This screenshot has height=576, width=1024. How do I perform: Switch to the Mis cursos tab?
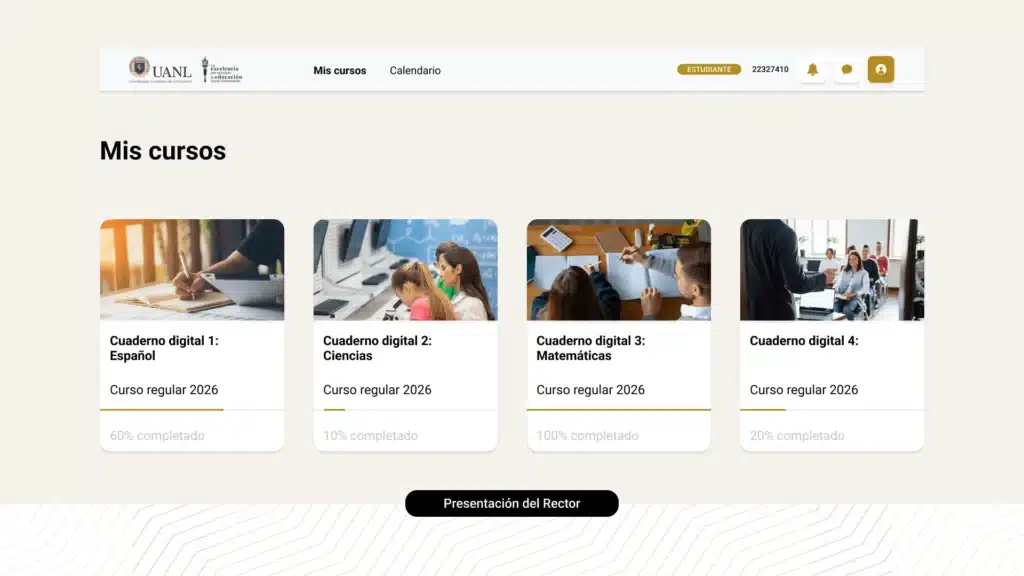click(x=339, y=71)
